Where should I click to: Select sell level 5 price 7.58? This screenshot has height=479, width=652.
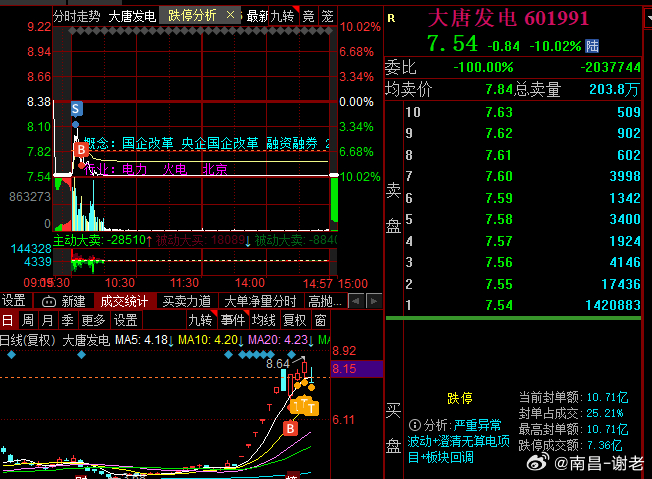pyautogui.click(x=499, y=219)
